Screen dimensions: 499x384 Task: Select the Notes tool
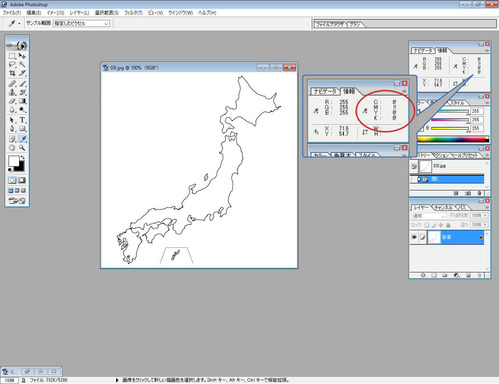(12, 139)
